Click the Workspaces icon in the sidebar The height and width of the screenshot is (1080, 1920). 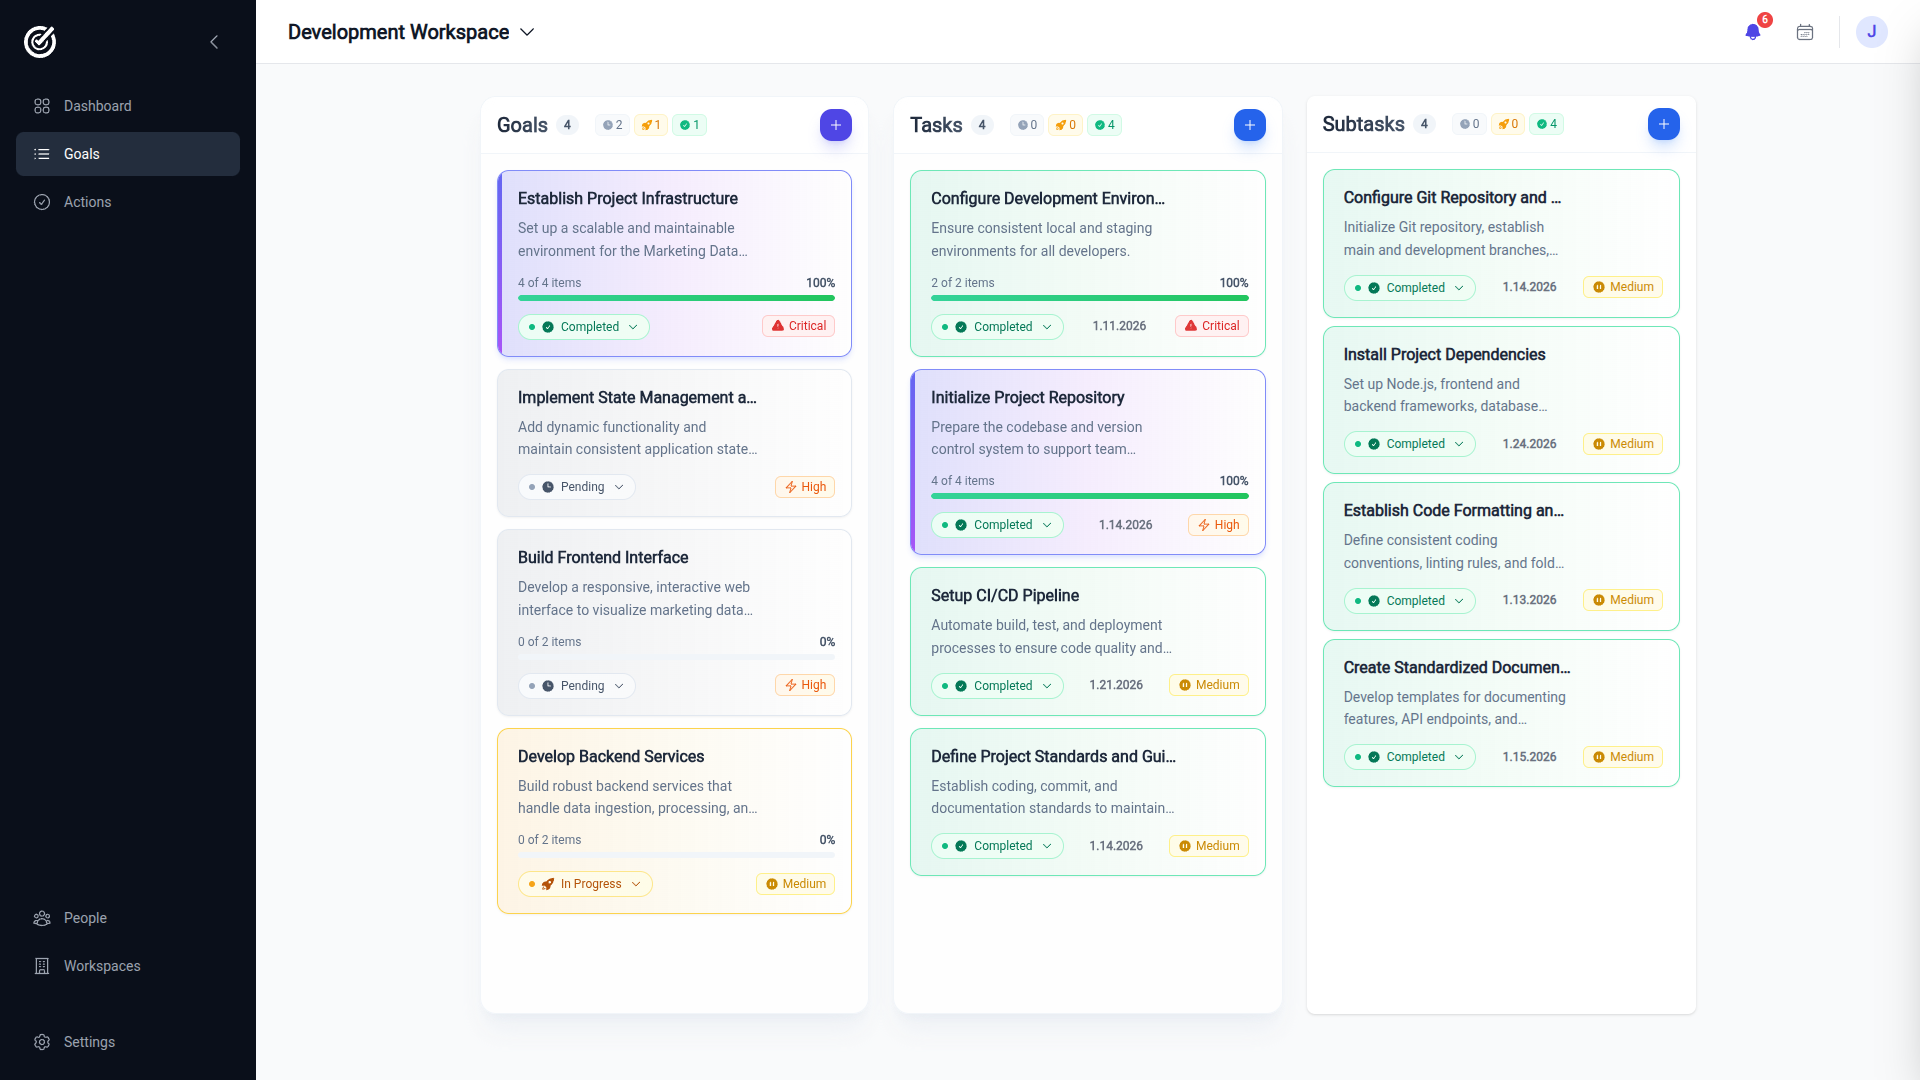(x=42, y=966)
